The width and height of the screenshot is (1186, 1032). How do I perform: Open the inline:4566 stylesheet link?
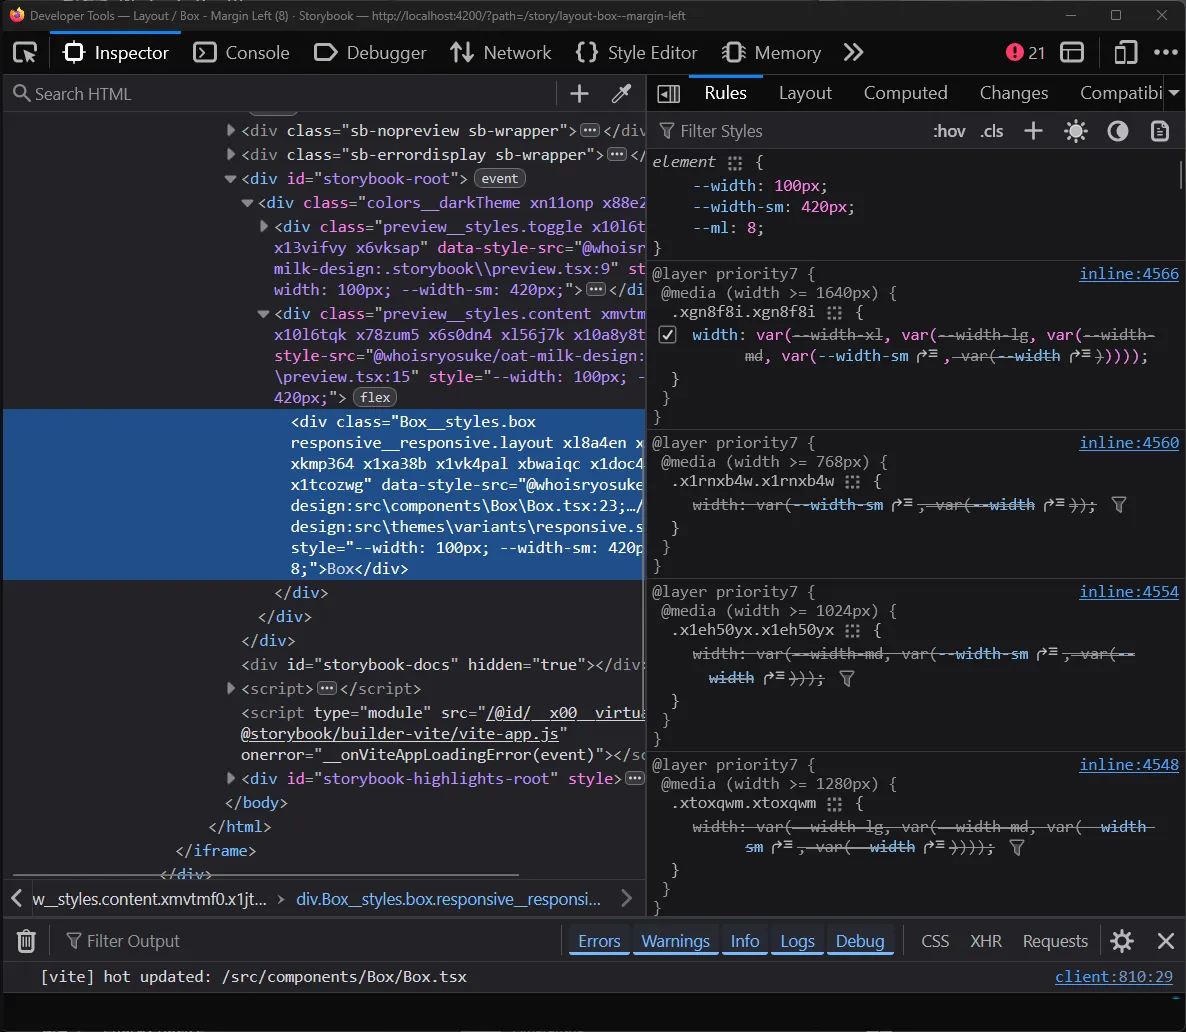pos(1129,273)
